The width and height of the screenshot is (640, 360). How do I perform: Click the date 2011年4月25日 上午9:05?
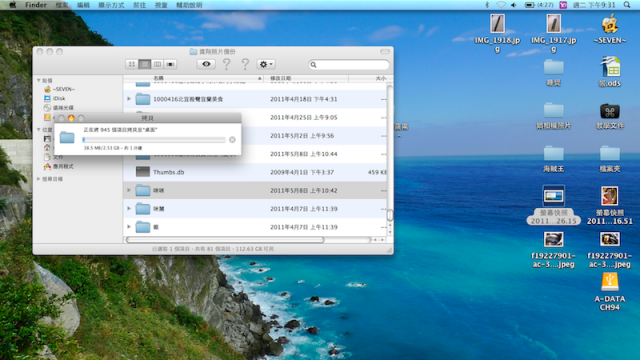coord(304,118)
